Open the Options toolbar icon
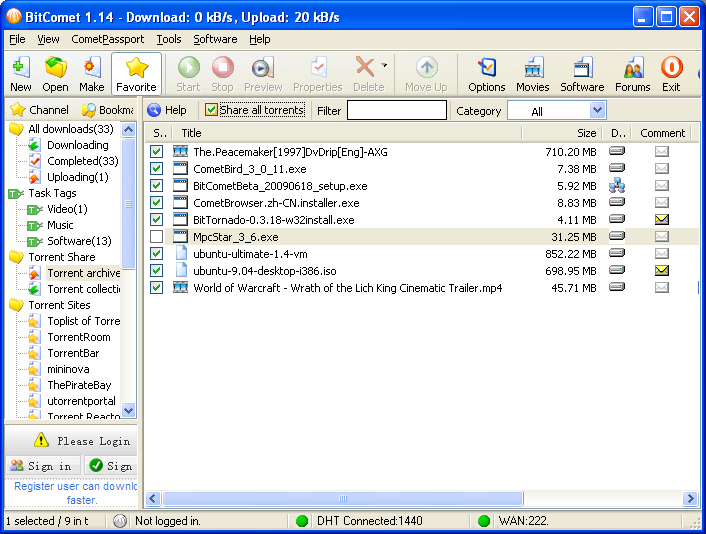The height and width of the screenshot is (534, 706). pos(487,74)
